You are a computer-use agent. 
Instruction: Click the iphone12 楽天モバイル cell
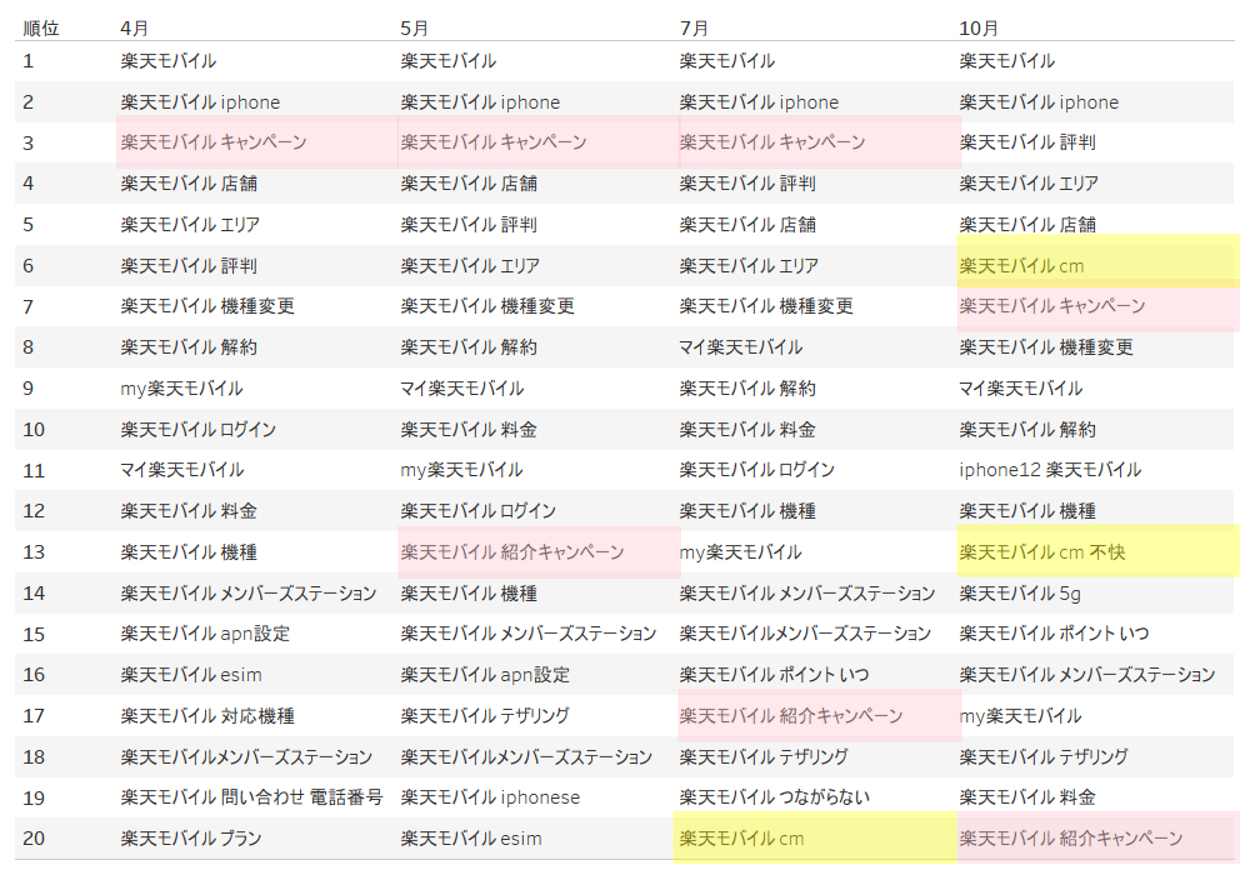click(x=1050, y=470)
